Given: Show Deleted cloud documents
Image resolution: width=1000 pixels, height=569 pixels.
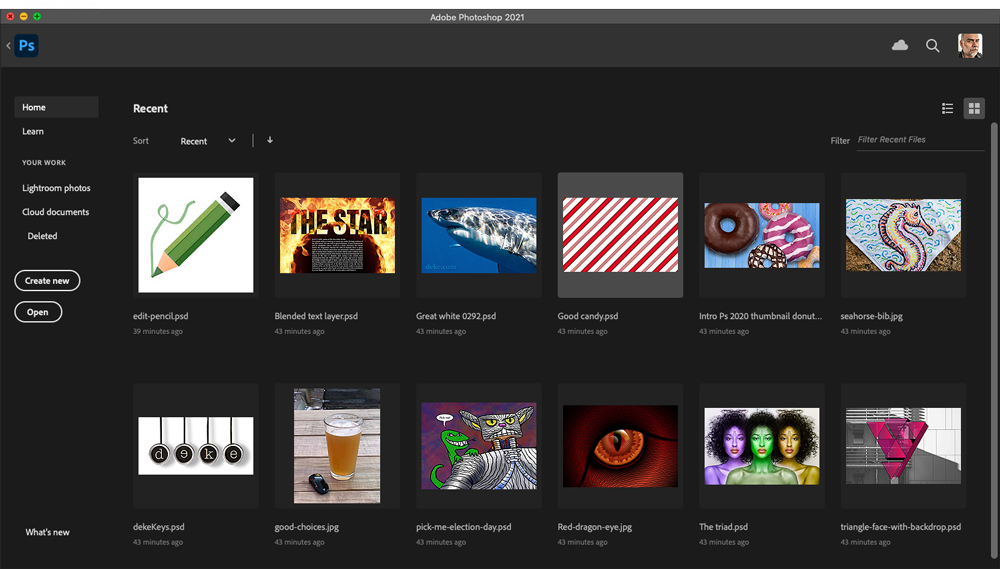Looking at the screenshot, I should click(x=43, y=236).
